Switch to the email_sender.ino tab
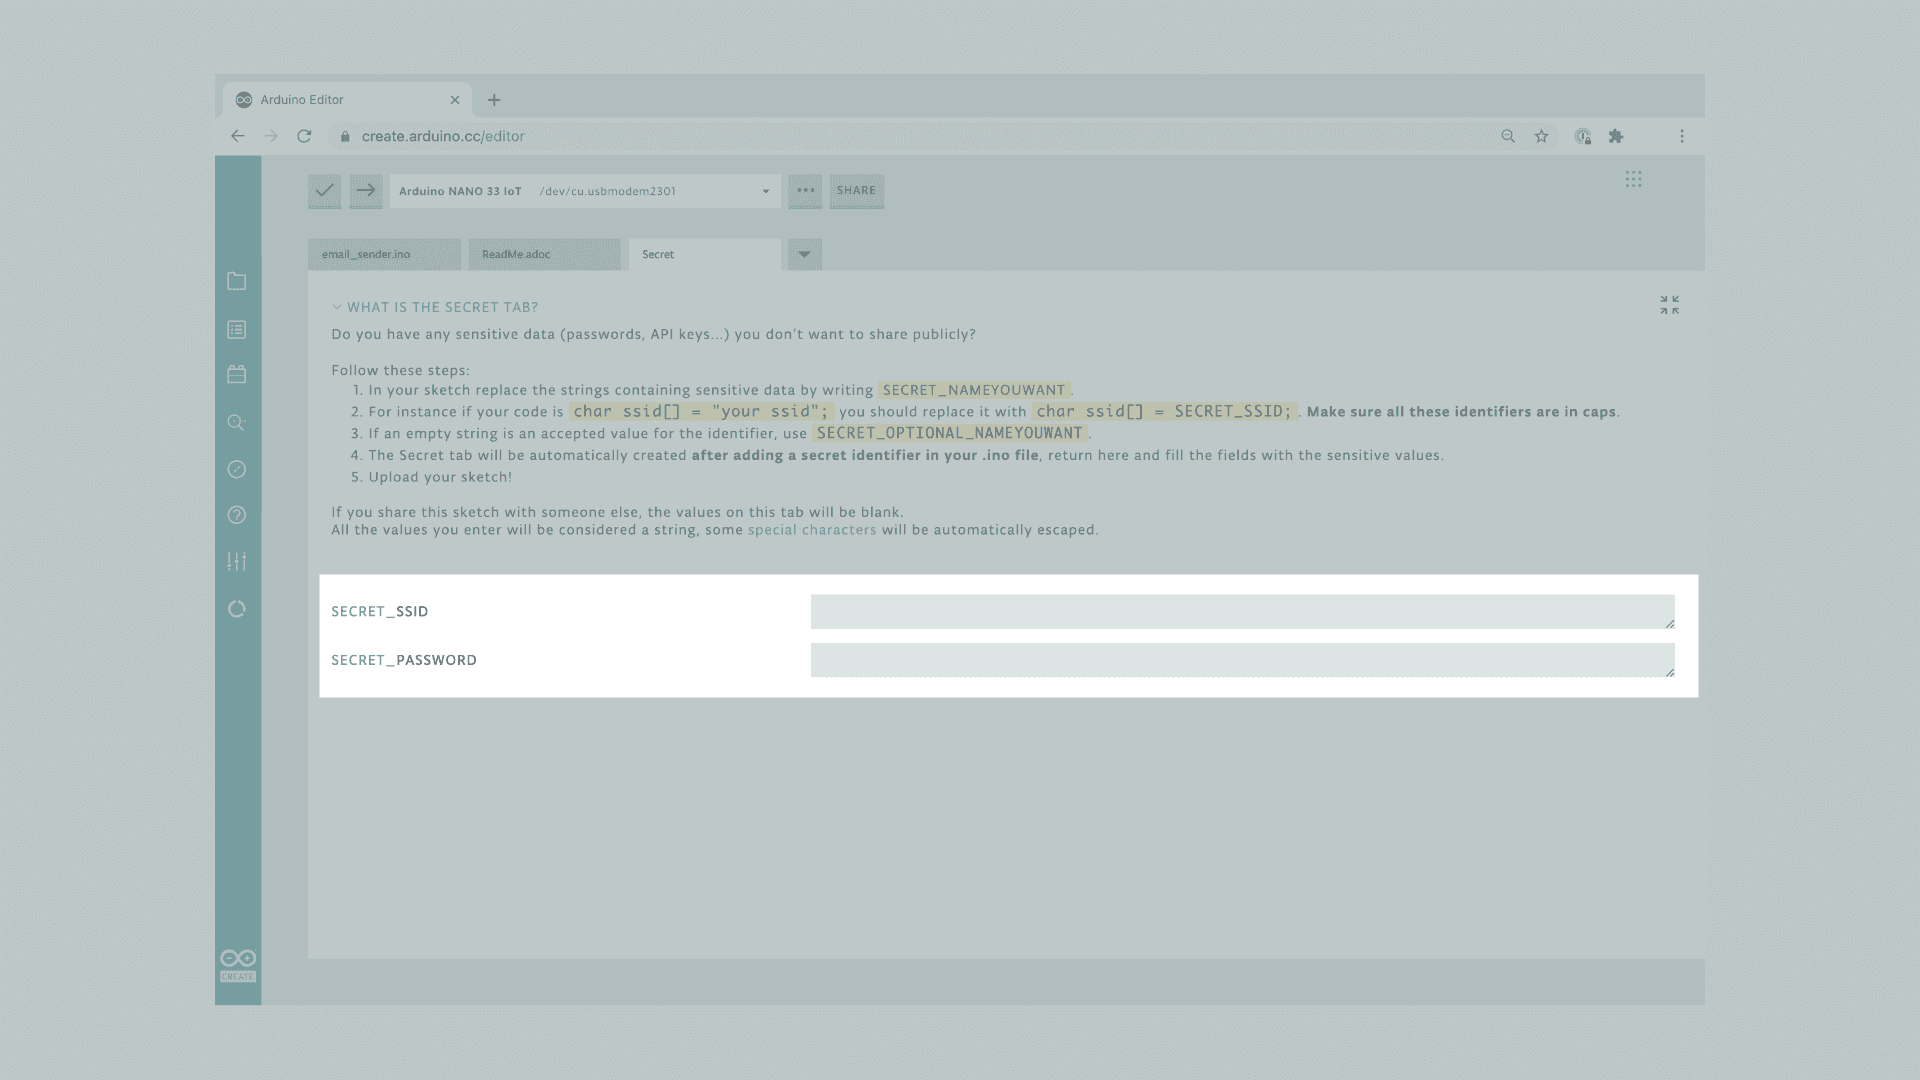 pyautogui.click(x=384, y=254)
